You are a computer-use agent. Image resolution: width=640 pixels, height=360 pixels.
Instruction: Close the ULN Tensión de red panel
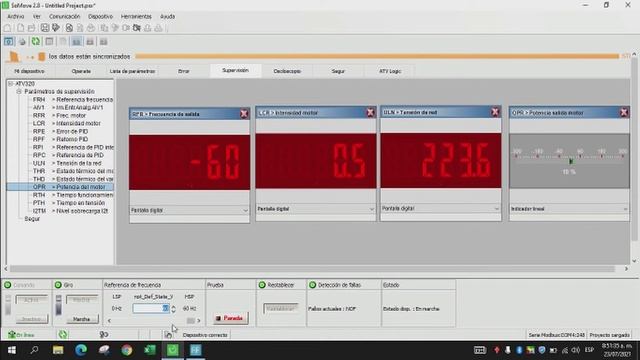(495, 112)
